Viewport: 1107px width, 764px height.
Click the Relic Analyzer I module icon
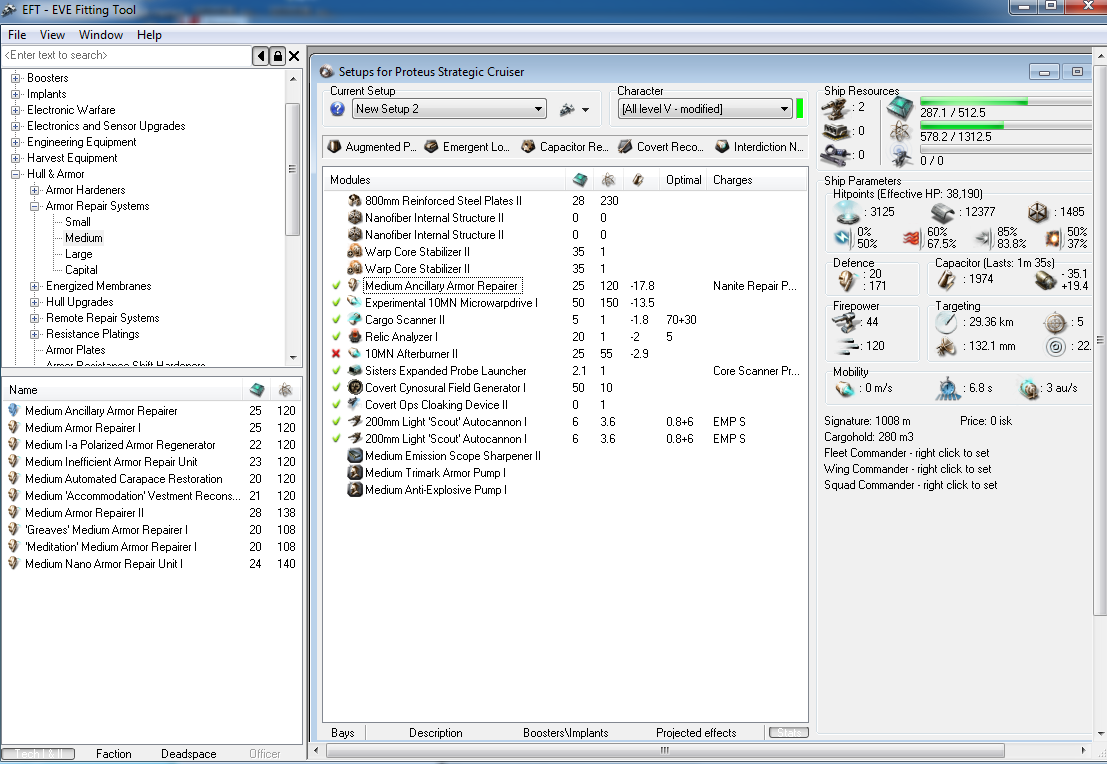click(354, 336)
